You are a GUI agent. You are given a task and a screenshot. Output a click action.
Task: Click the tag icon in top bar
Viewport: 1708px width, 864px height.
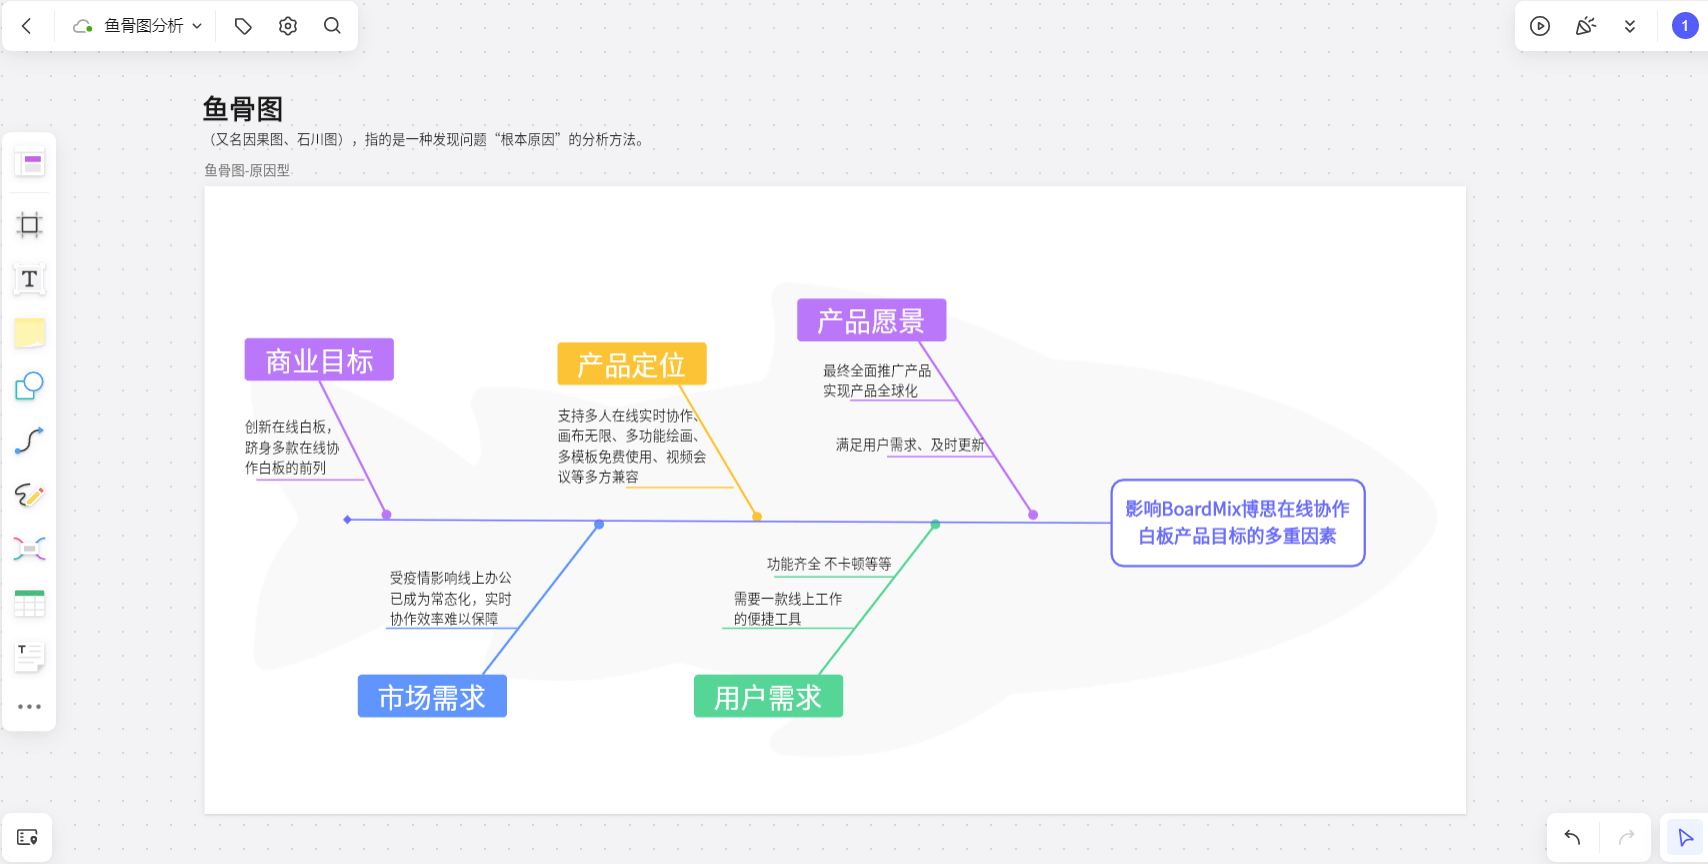coord(243,26)
